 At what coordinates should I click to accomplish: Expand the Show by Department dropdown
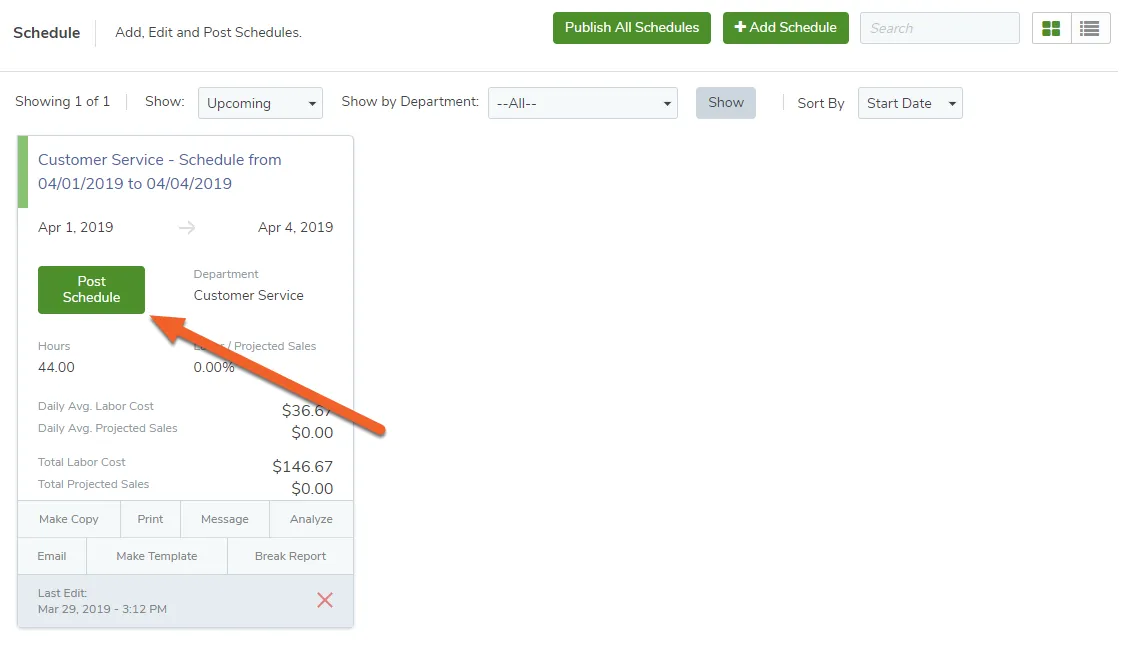click(x=583, y=103)
